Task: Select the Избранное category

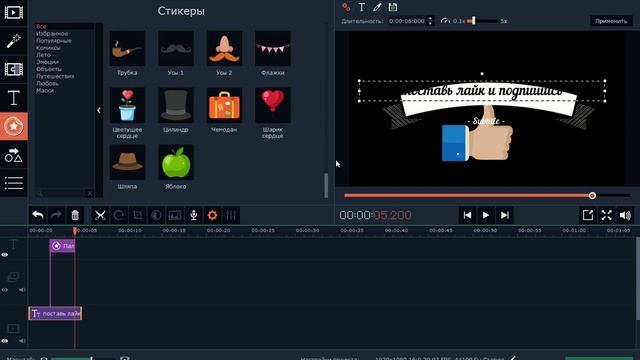Action: [x=52, y=33]
